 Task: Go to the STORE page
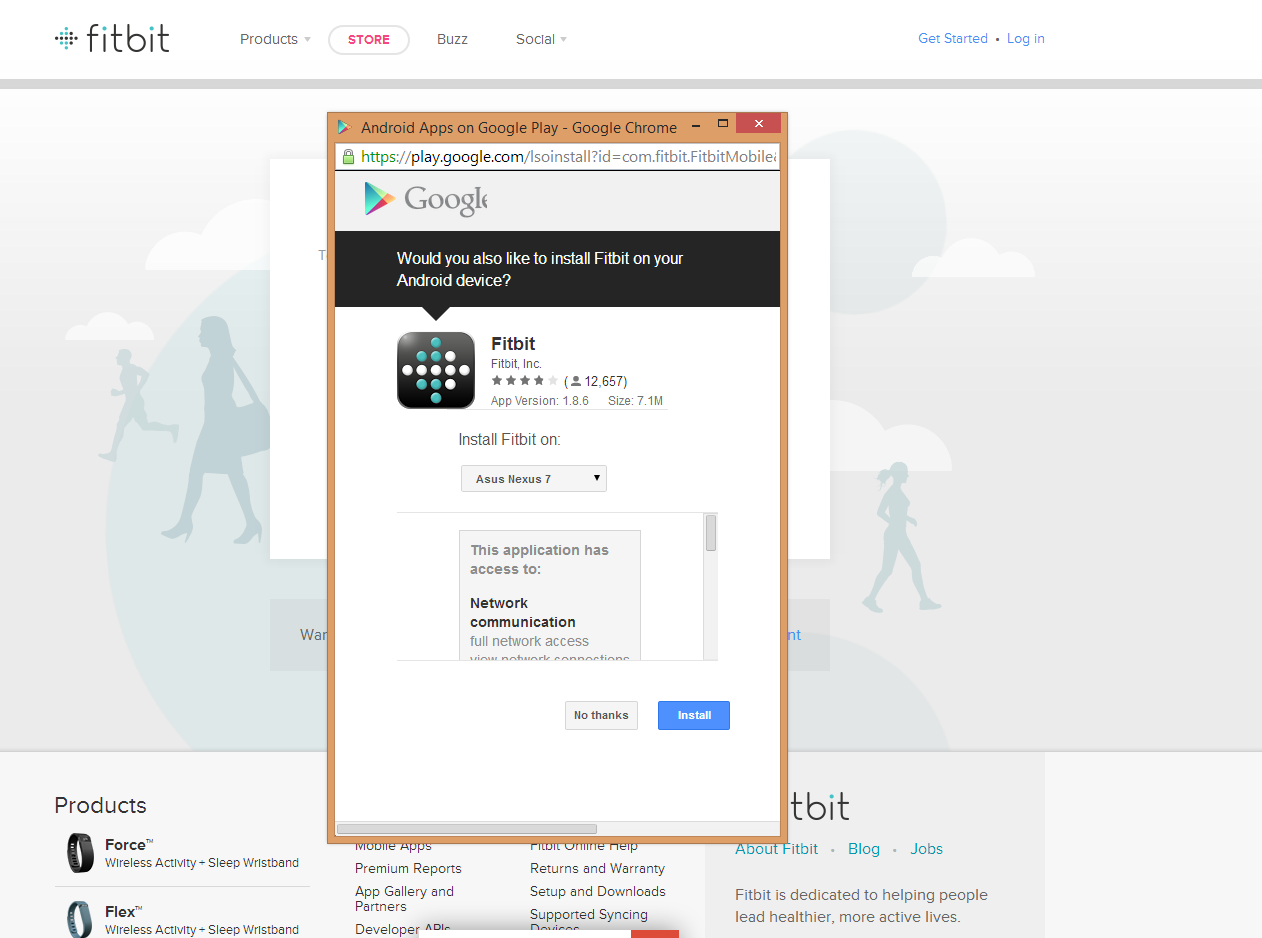(x=369, y=40)
